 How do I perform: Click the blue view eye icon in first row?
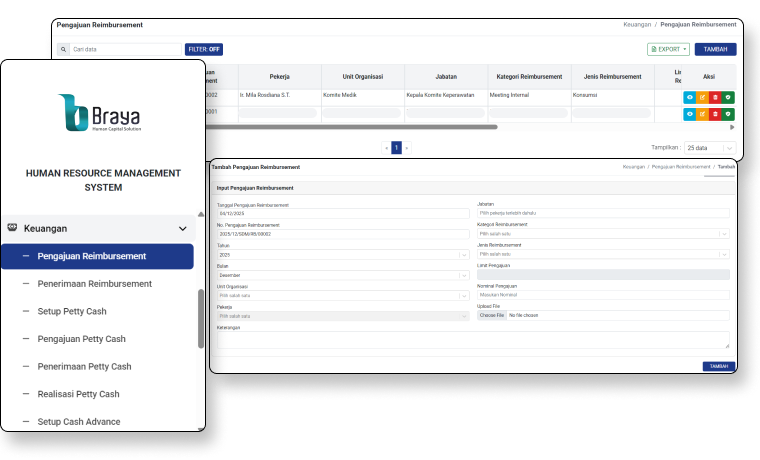[689, 97]
